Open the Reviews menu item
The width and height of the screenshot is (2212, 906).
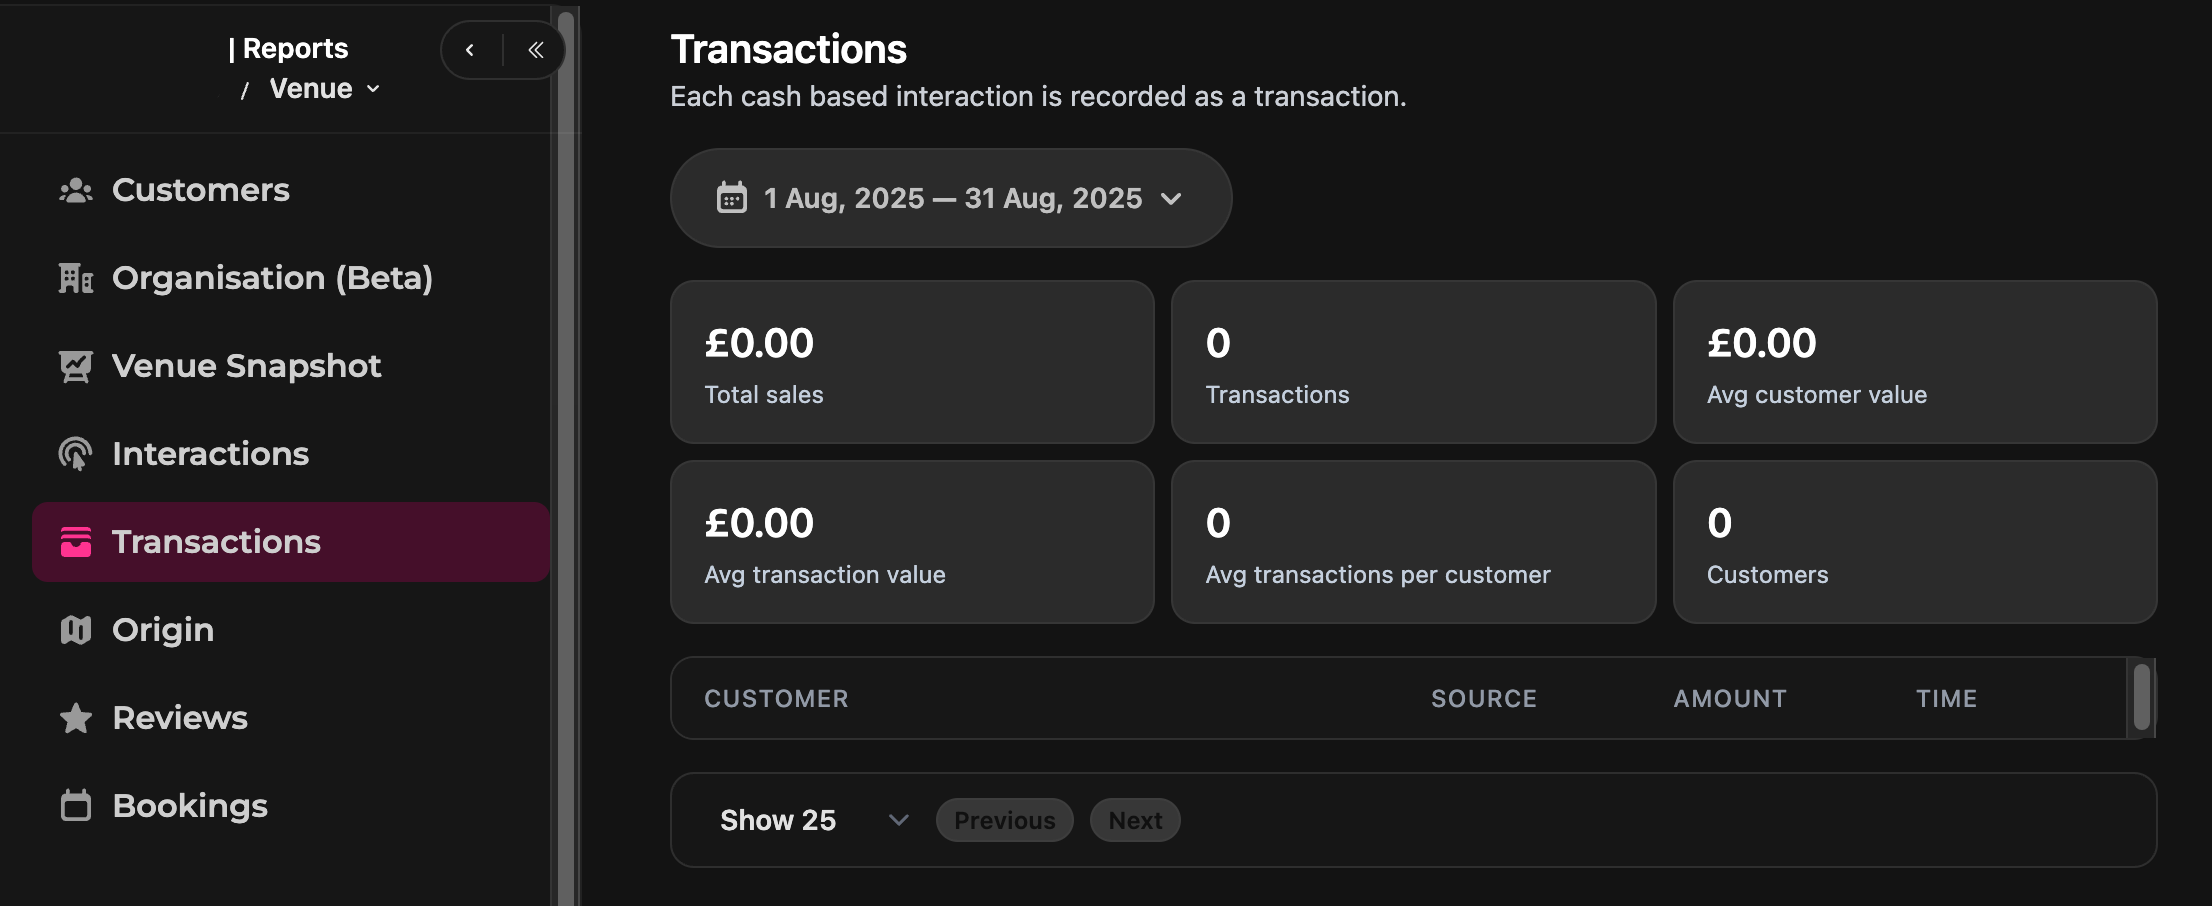[180, 718]
